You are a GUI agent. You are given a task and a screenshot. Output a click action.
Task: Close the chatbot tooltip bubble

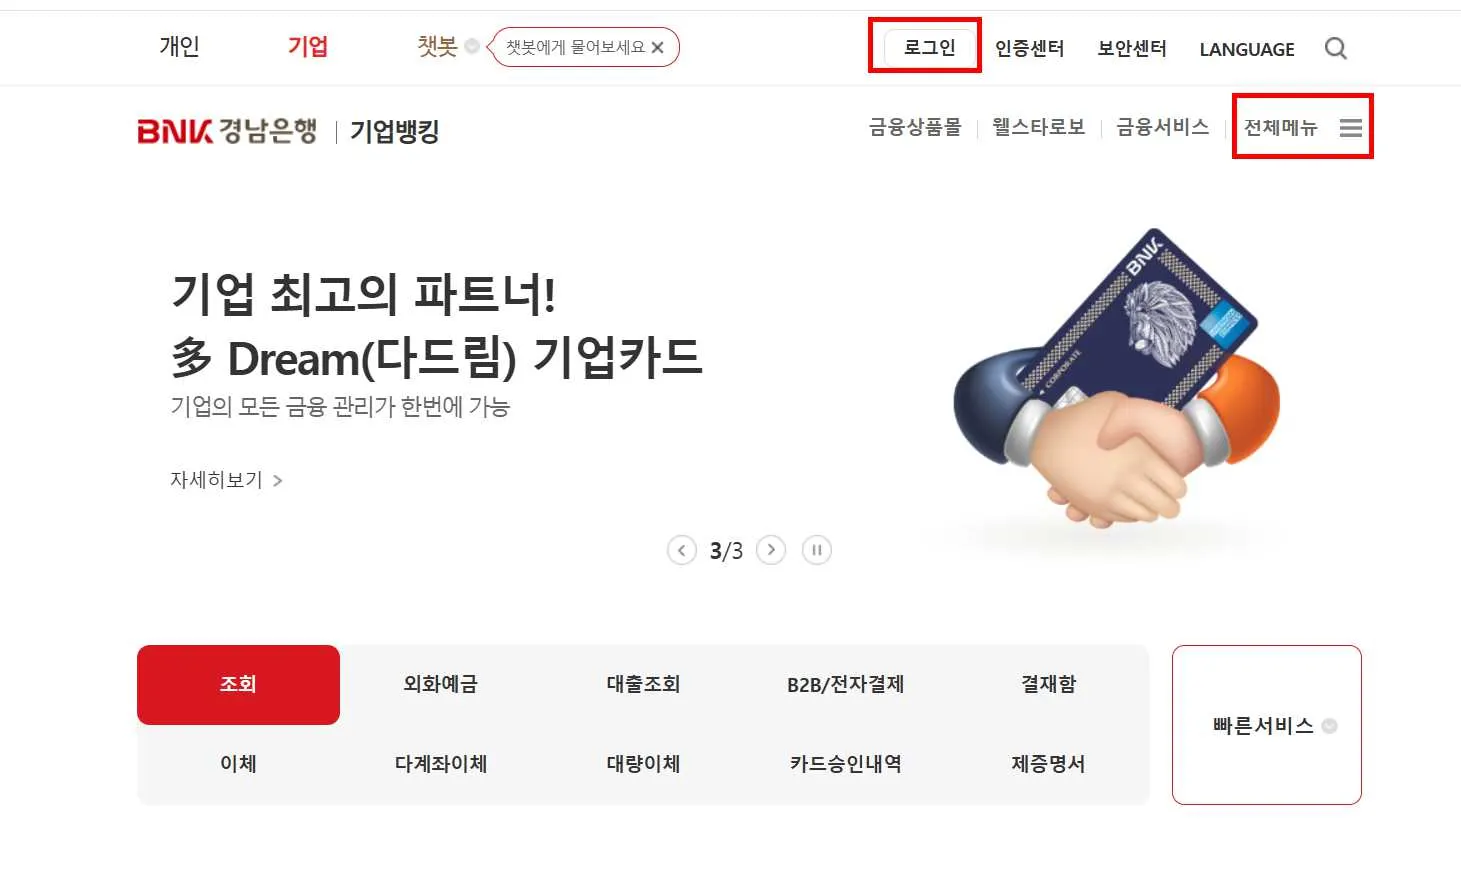point(657,47)
